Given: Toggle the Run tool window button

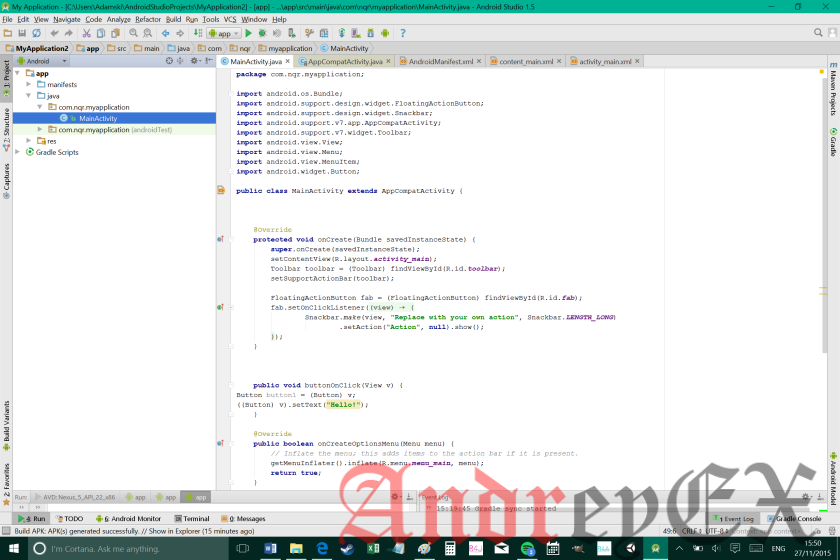Looking at the screenshot, I should [32, 519].
